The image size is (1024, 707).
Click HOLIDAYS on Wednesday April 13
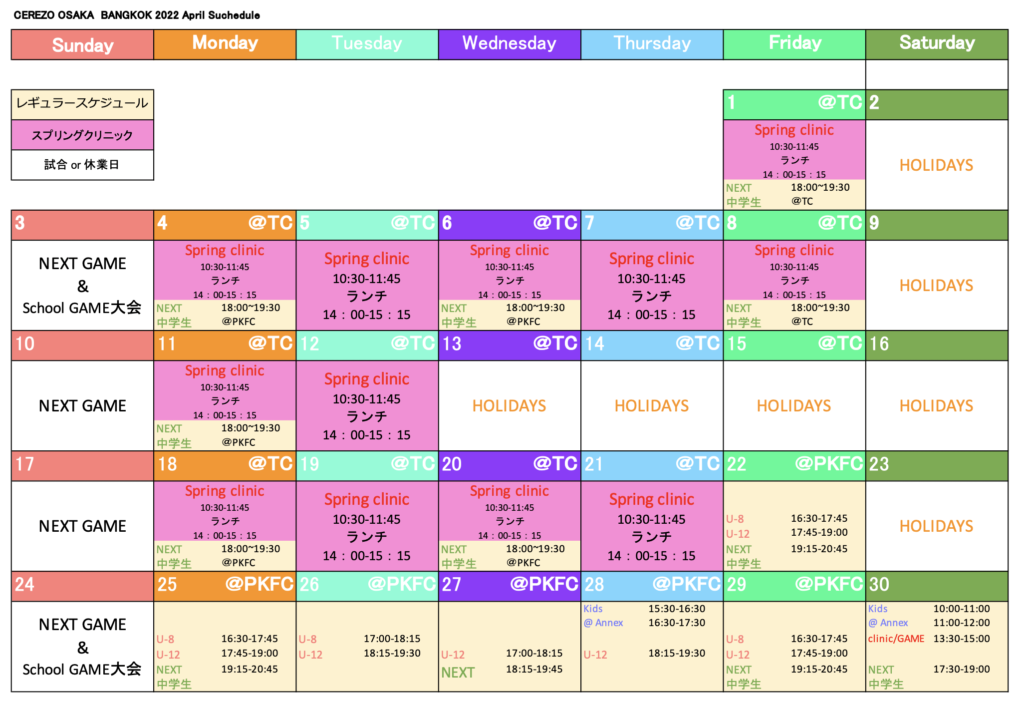point(509,406)
